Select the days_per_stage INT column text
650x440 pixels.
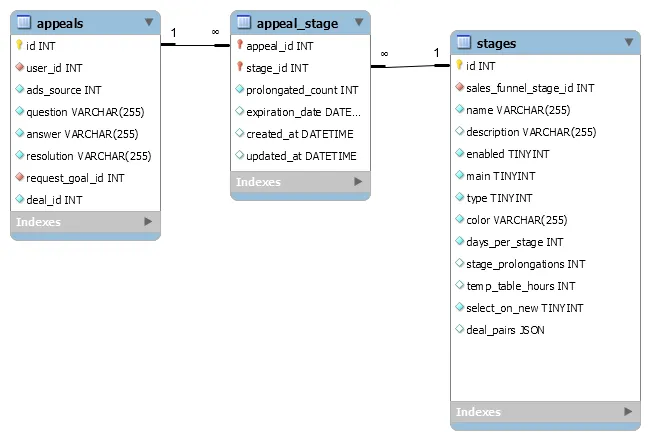(x=515, y=242)
